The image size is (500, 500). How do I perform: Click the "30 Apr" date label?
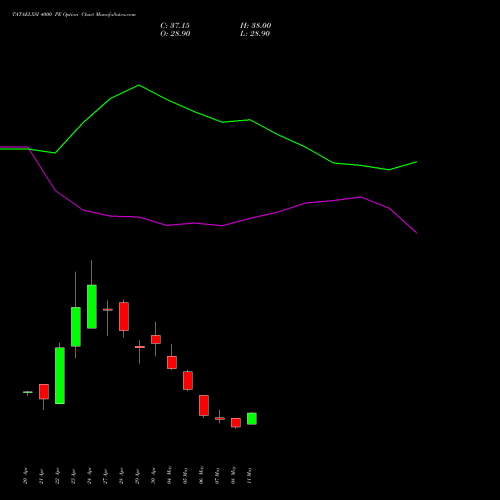(154, 476)
